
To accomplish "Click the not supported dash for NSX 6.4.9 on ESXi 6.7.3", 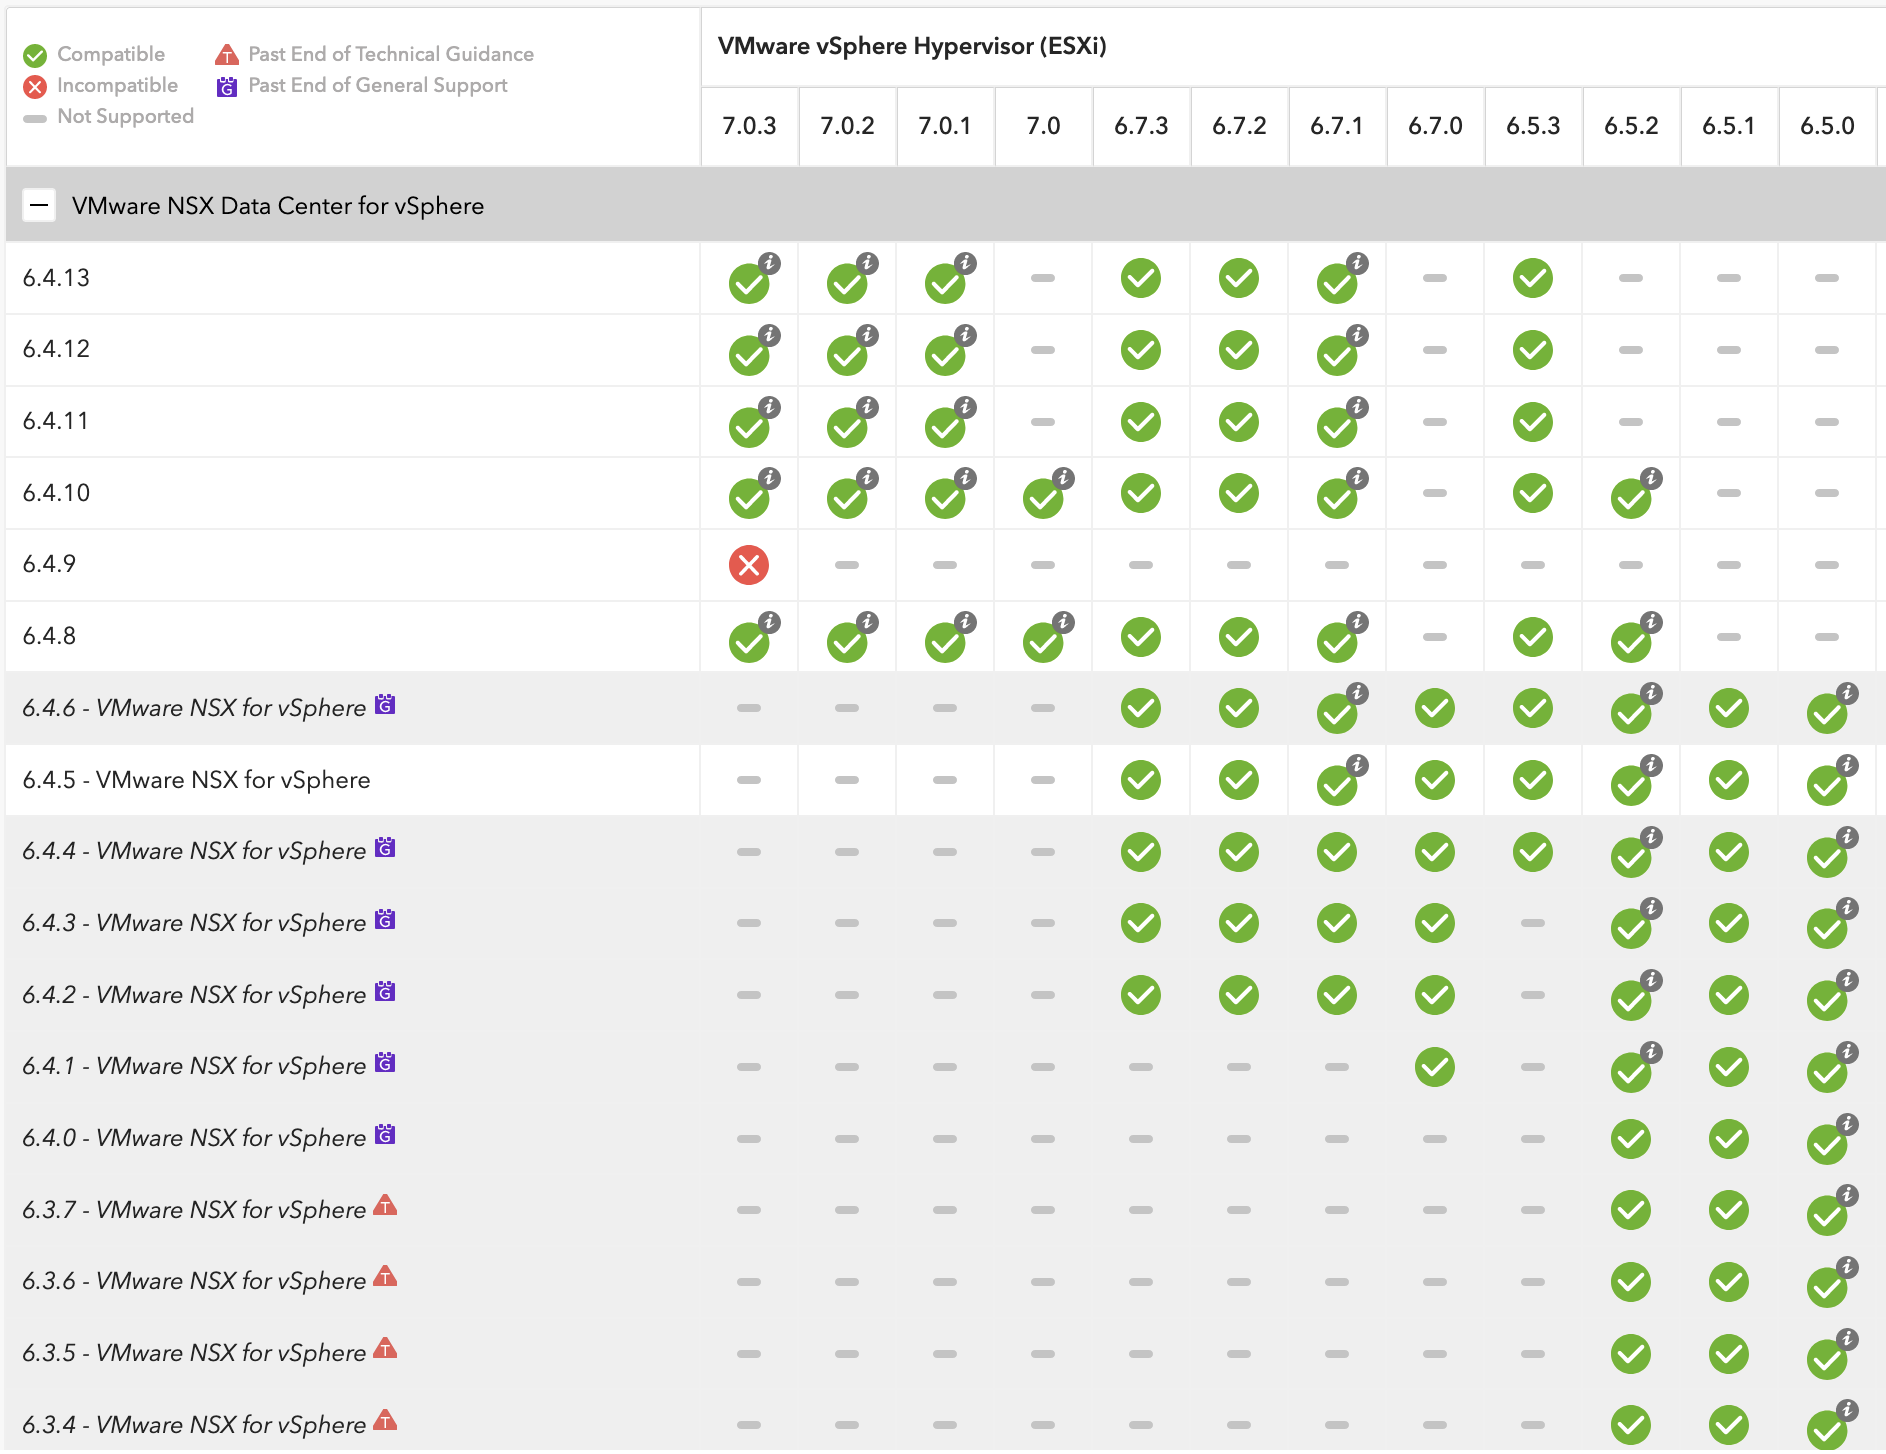I will (1141, 565).
